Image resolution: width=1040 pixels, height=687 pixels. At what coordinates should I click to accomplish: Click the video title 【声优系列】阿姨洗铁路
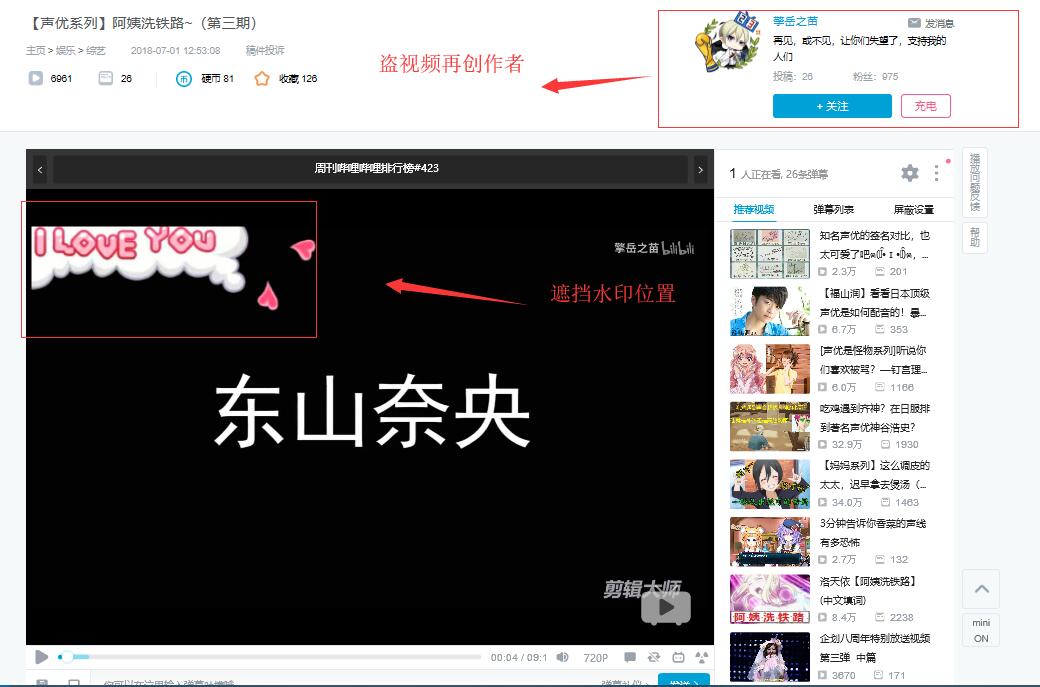tap(143, 23)
